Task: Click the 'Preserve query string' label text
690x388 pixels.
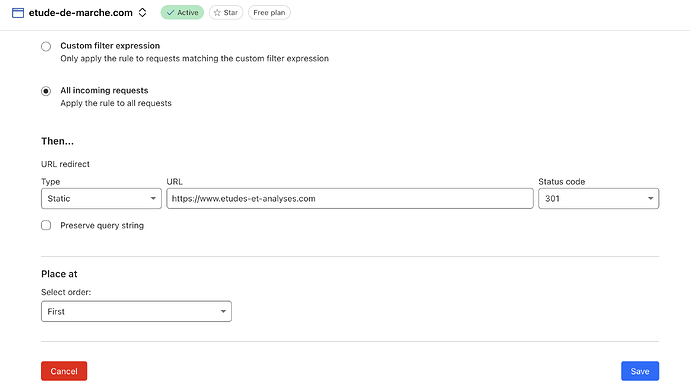Action: [x=102, y=225]
